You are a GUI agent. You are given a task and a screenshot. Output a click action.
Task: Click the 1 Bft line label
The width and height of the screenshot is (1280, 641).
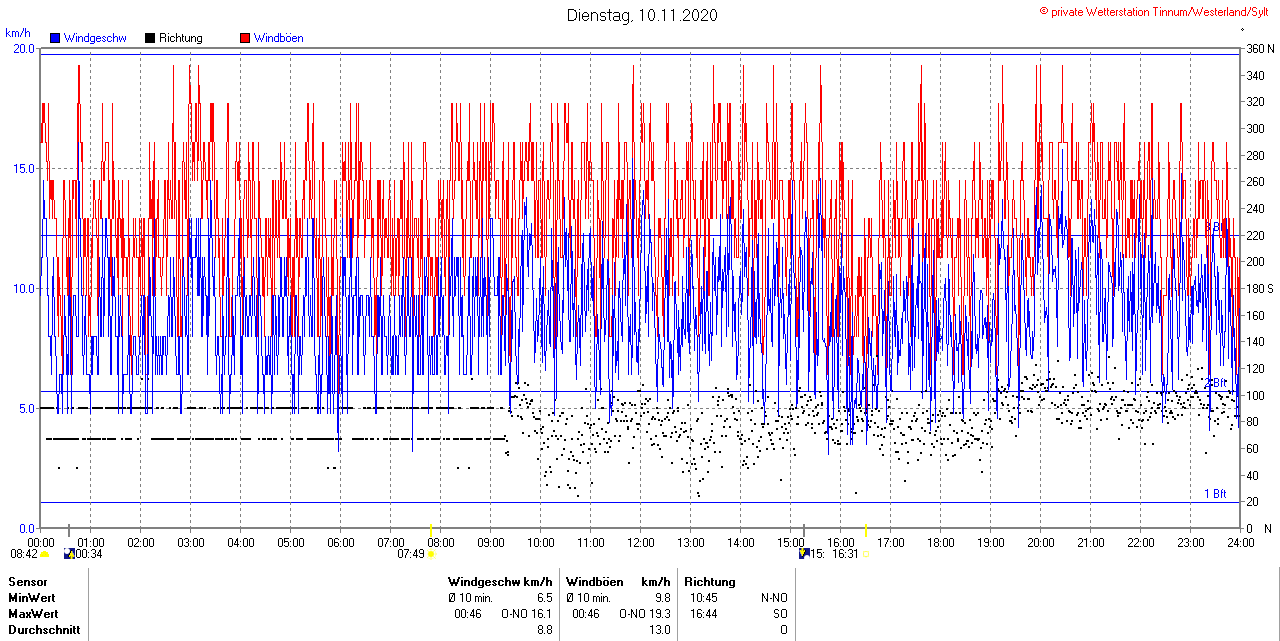(x=1215, y=494)
